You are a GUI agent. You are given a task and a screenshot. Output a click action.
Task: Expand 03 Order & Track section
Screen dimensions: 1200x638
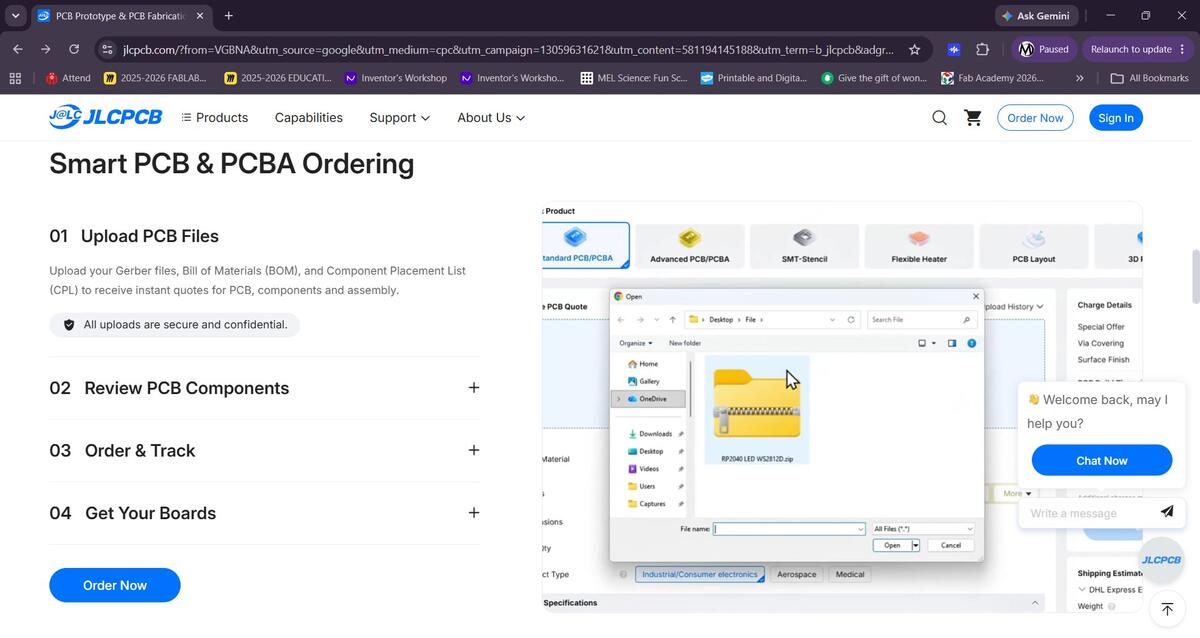tap(474, 450)
